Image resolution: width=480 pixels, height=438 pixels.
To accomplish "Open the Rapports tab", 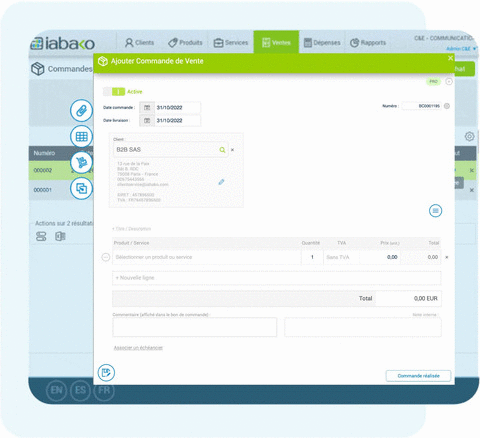I will [368, 43].
